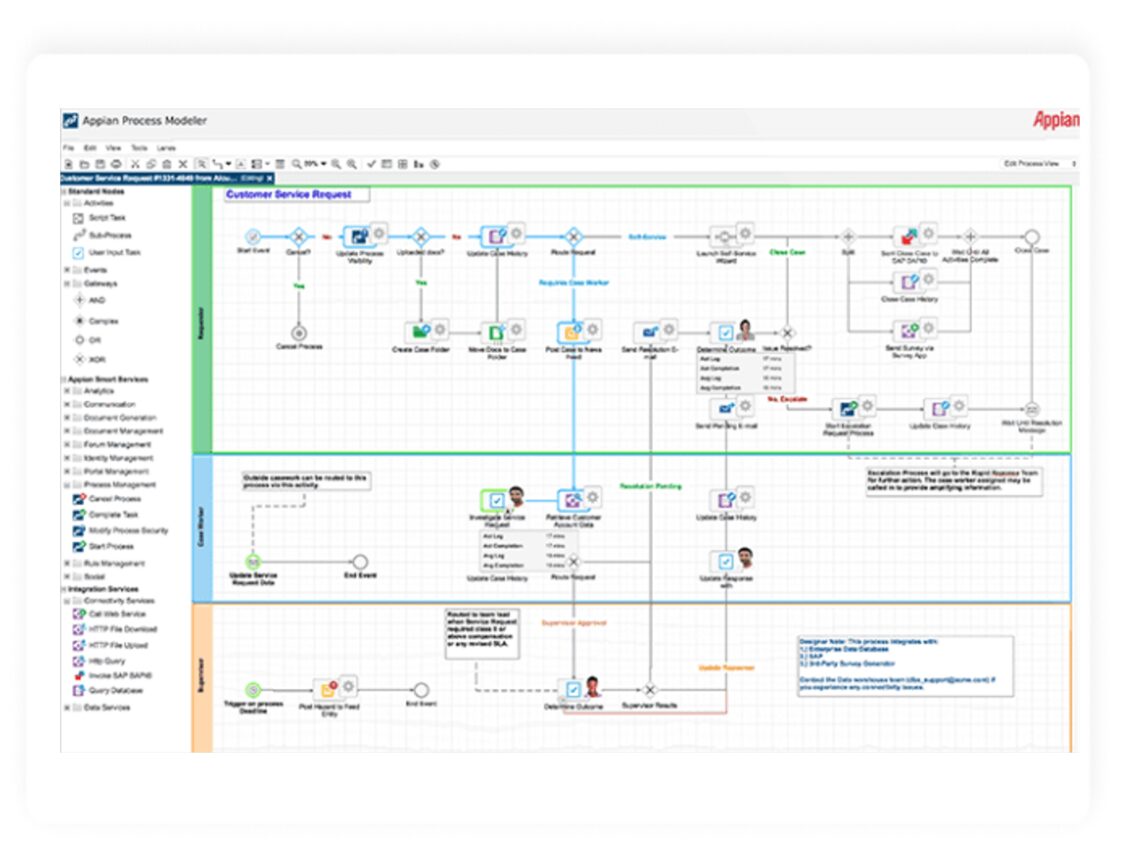Screen dimensions: 1140x861
Task: Open the Tools menu
Action: tap(138, 147)
